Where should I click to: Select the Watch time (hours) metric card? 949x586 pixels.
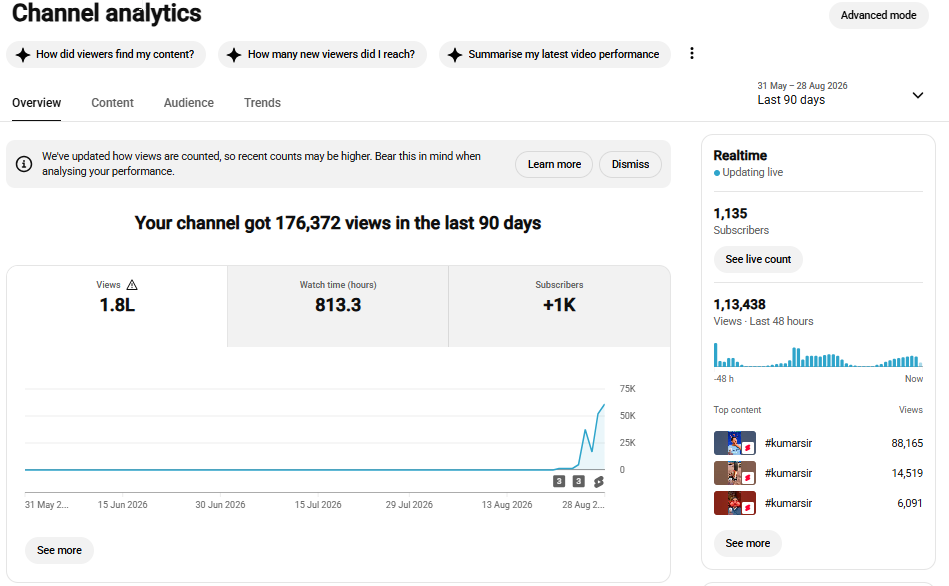338,306
